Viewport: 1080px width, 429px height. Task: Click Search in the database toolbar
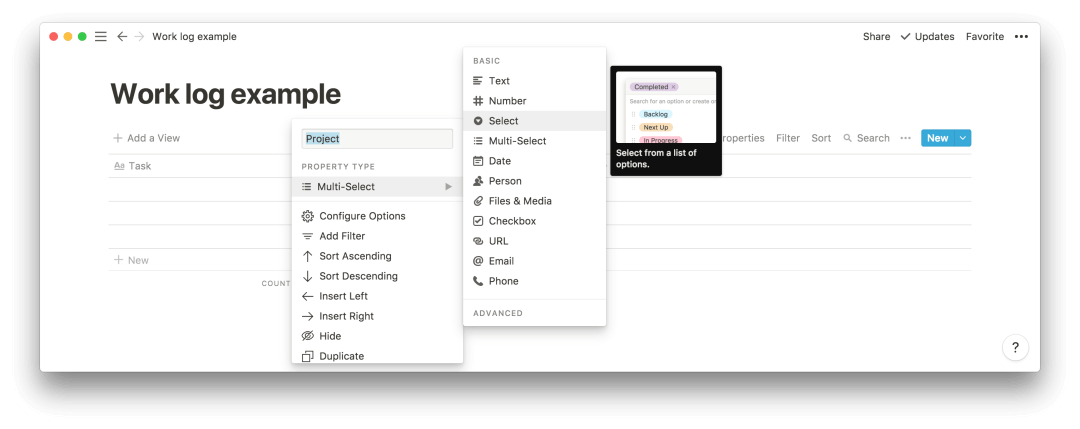click(x=866, y=138)
